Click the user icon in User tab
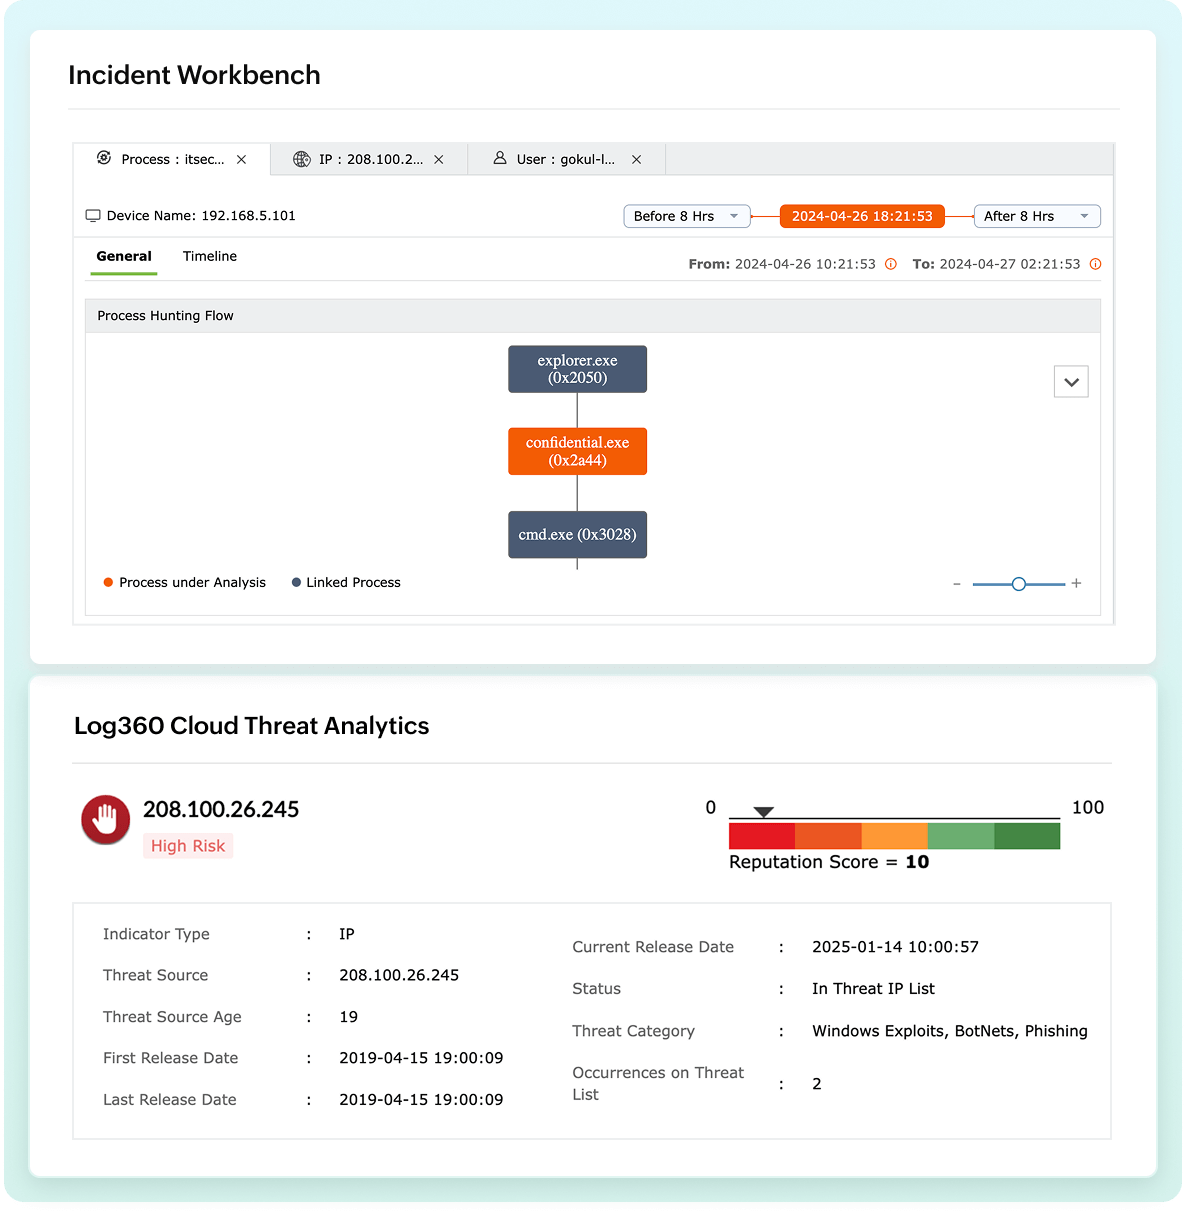Image resolution: width=1186 pixels, height=1214 pixels. [x=500, y=158]
